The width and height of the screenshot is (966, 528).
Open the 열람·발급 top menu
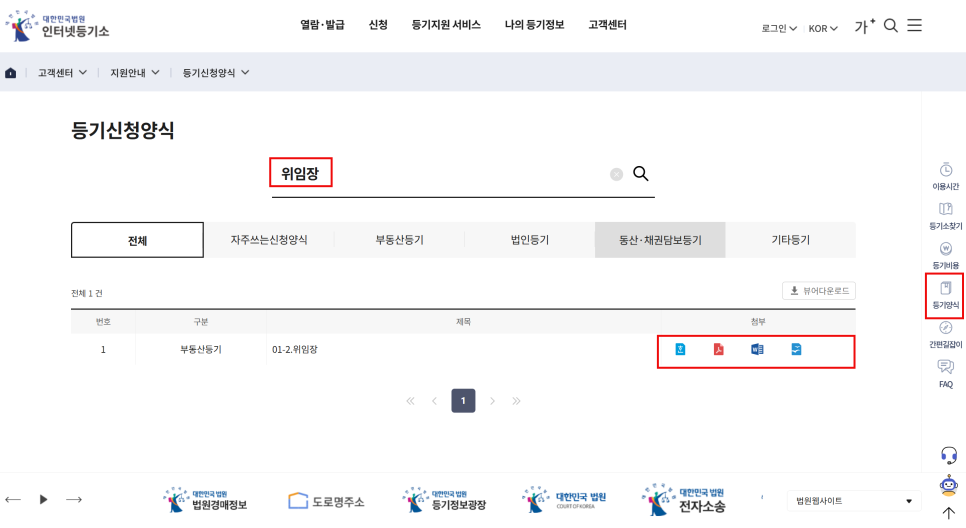click(x=322, y=25)
